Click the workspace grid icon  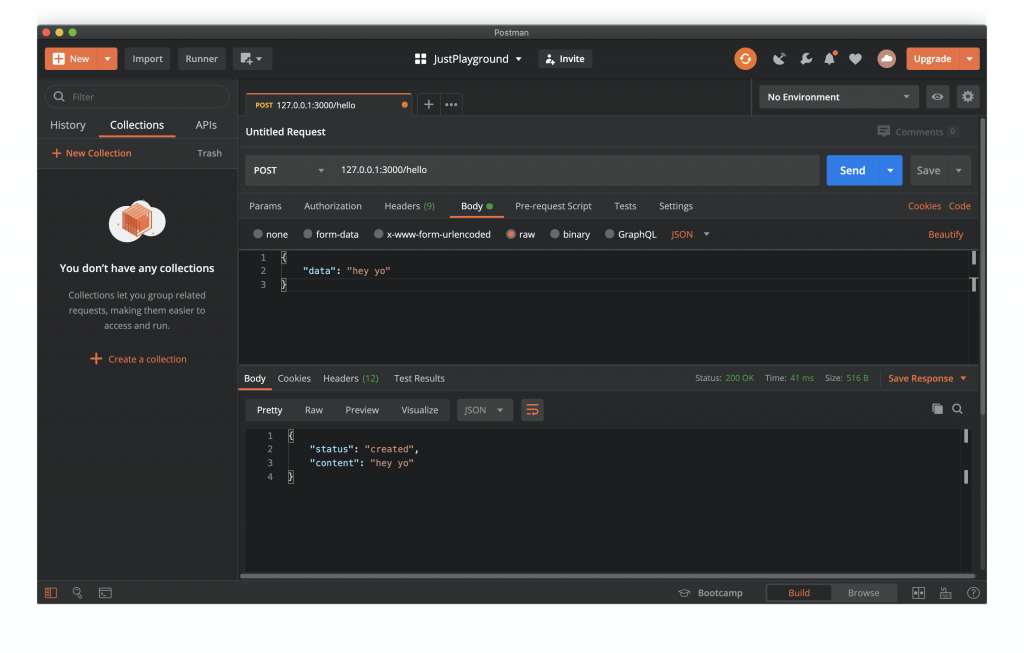(x=421, y=59)
